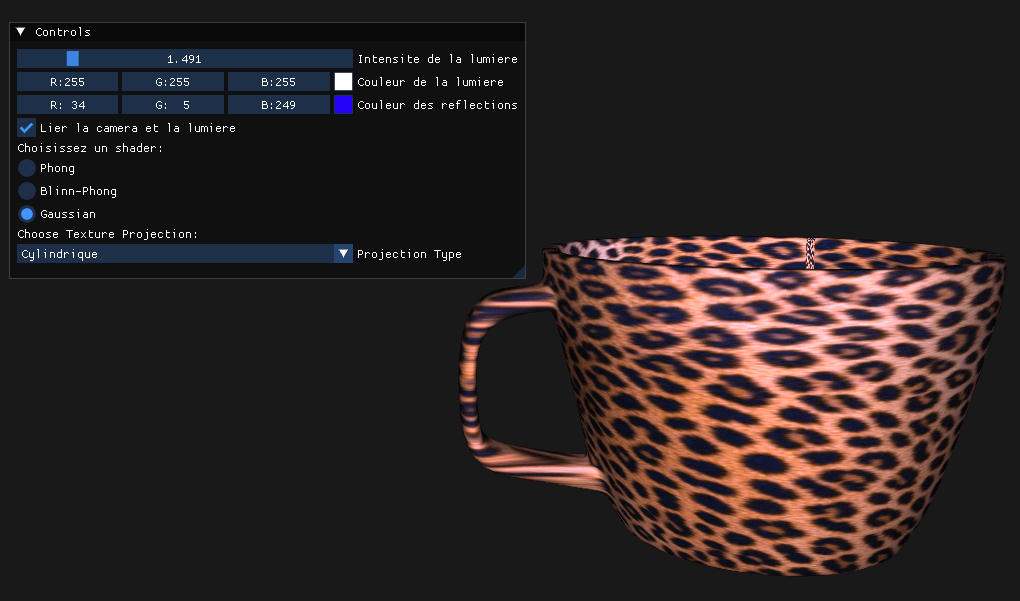Screen dimensions: 1020x601
Task: Click the G:255 light color field
Action: coord(172,82)
